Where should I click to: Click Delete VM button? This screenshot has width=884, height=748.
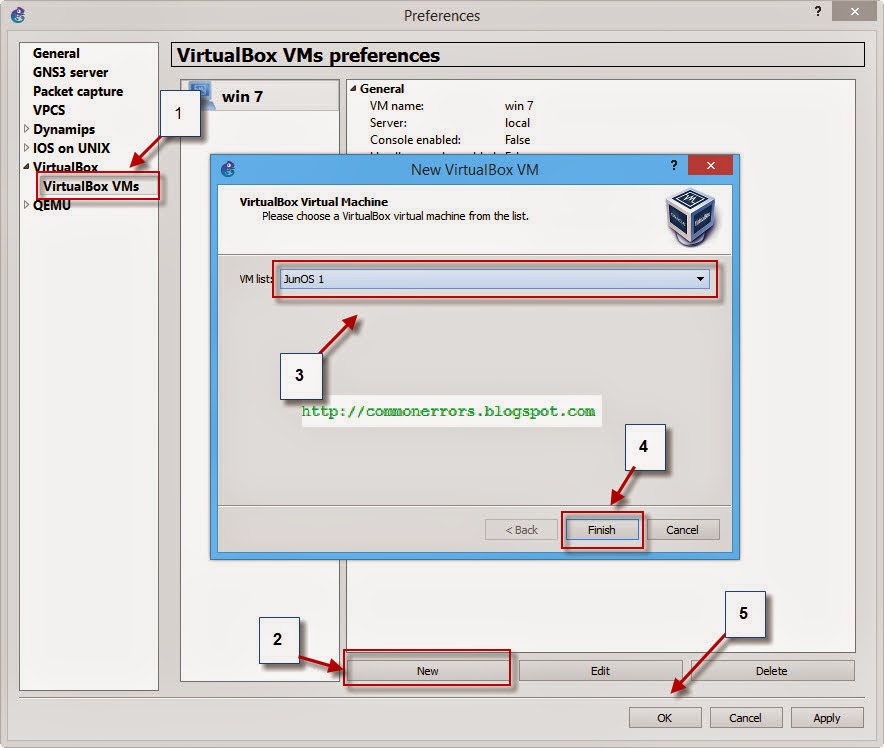point(772,671)
